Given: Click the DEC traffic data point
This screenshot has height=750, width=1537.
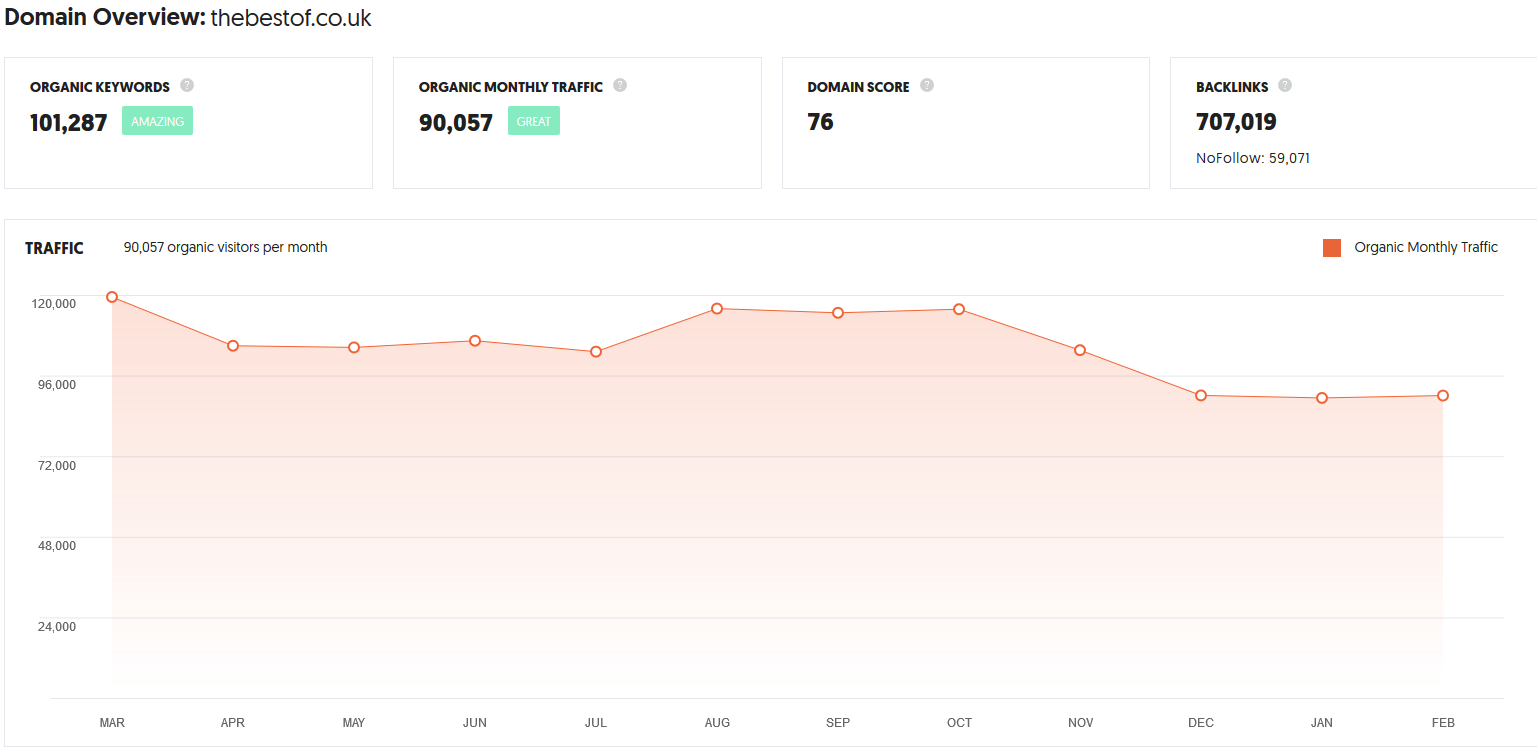Looking at the screenshot, I should point(1201,396).
